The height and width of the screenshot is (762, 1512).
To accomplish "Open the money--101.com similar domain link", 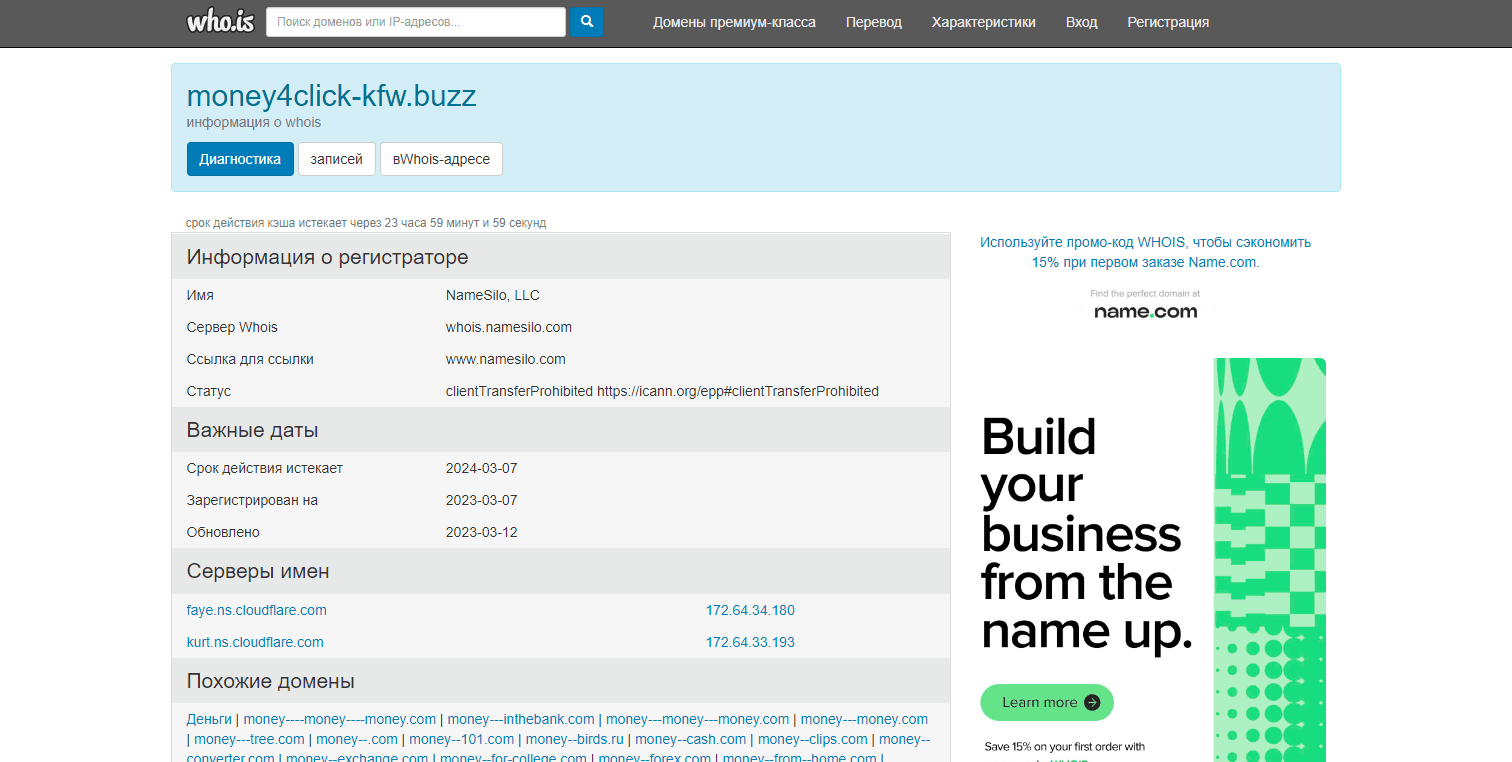I will pos(461,739).
